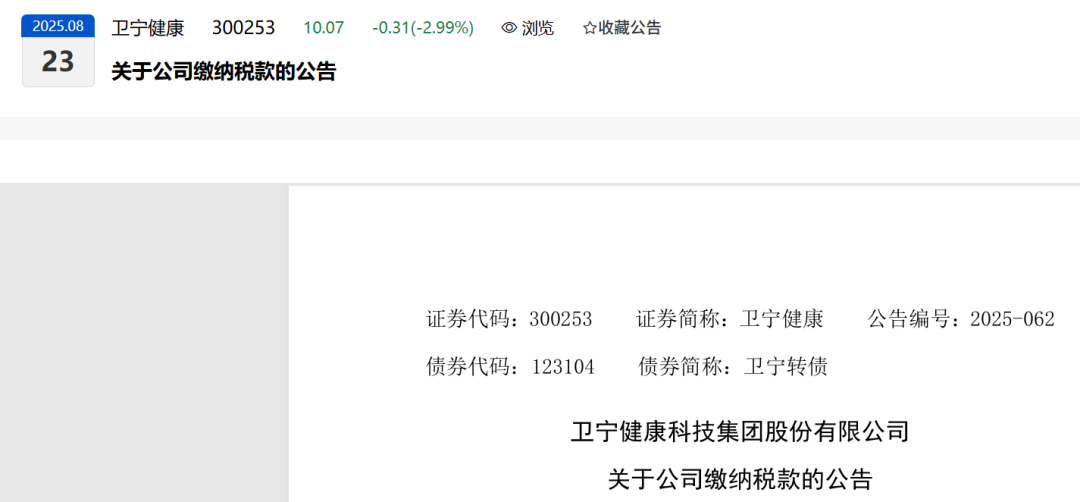This screenshot has width=1080, height=502.
Task: Click the bold heading 关于公司缴纳税款的公告
Action: coord(224,72)
